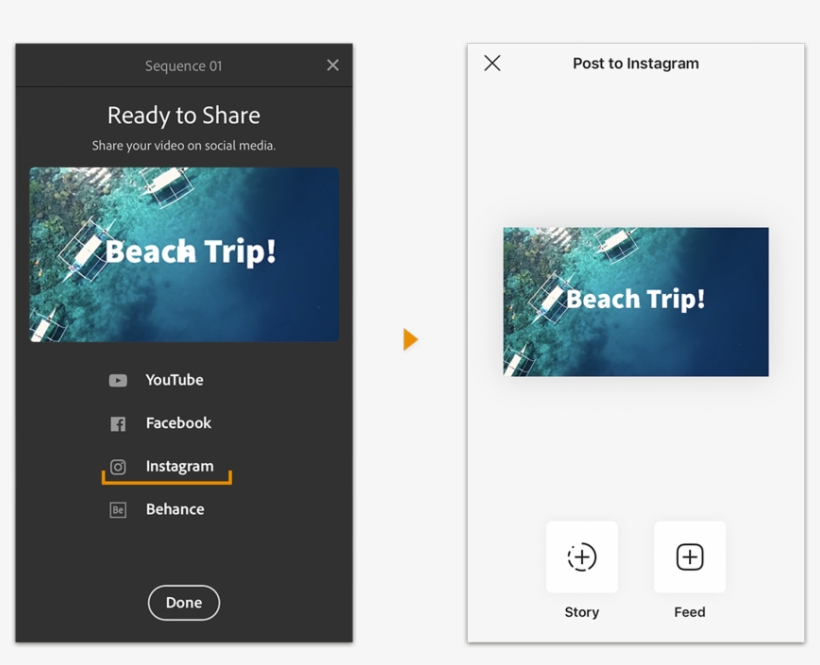The width and height of the screenshot is (820, 665).
Task: Click the Facebook icon in the share list
Action: point(118,423)
